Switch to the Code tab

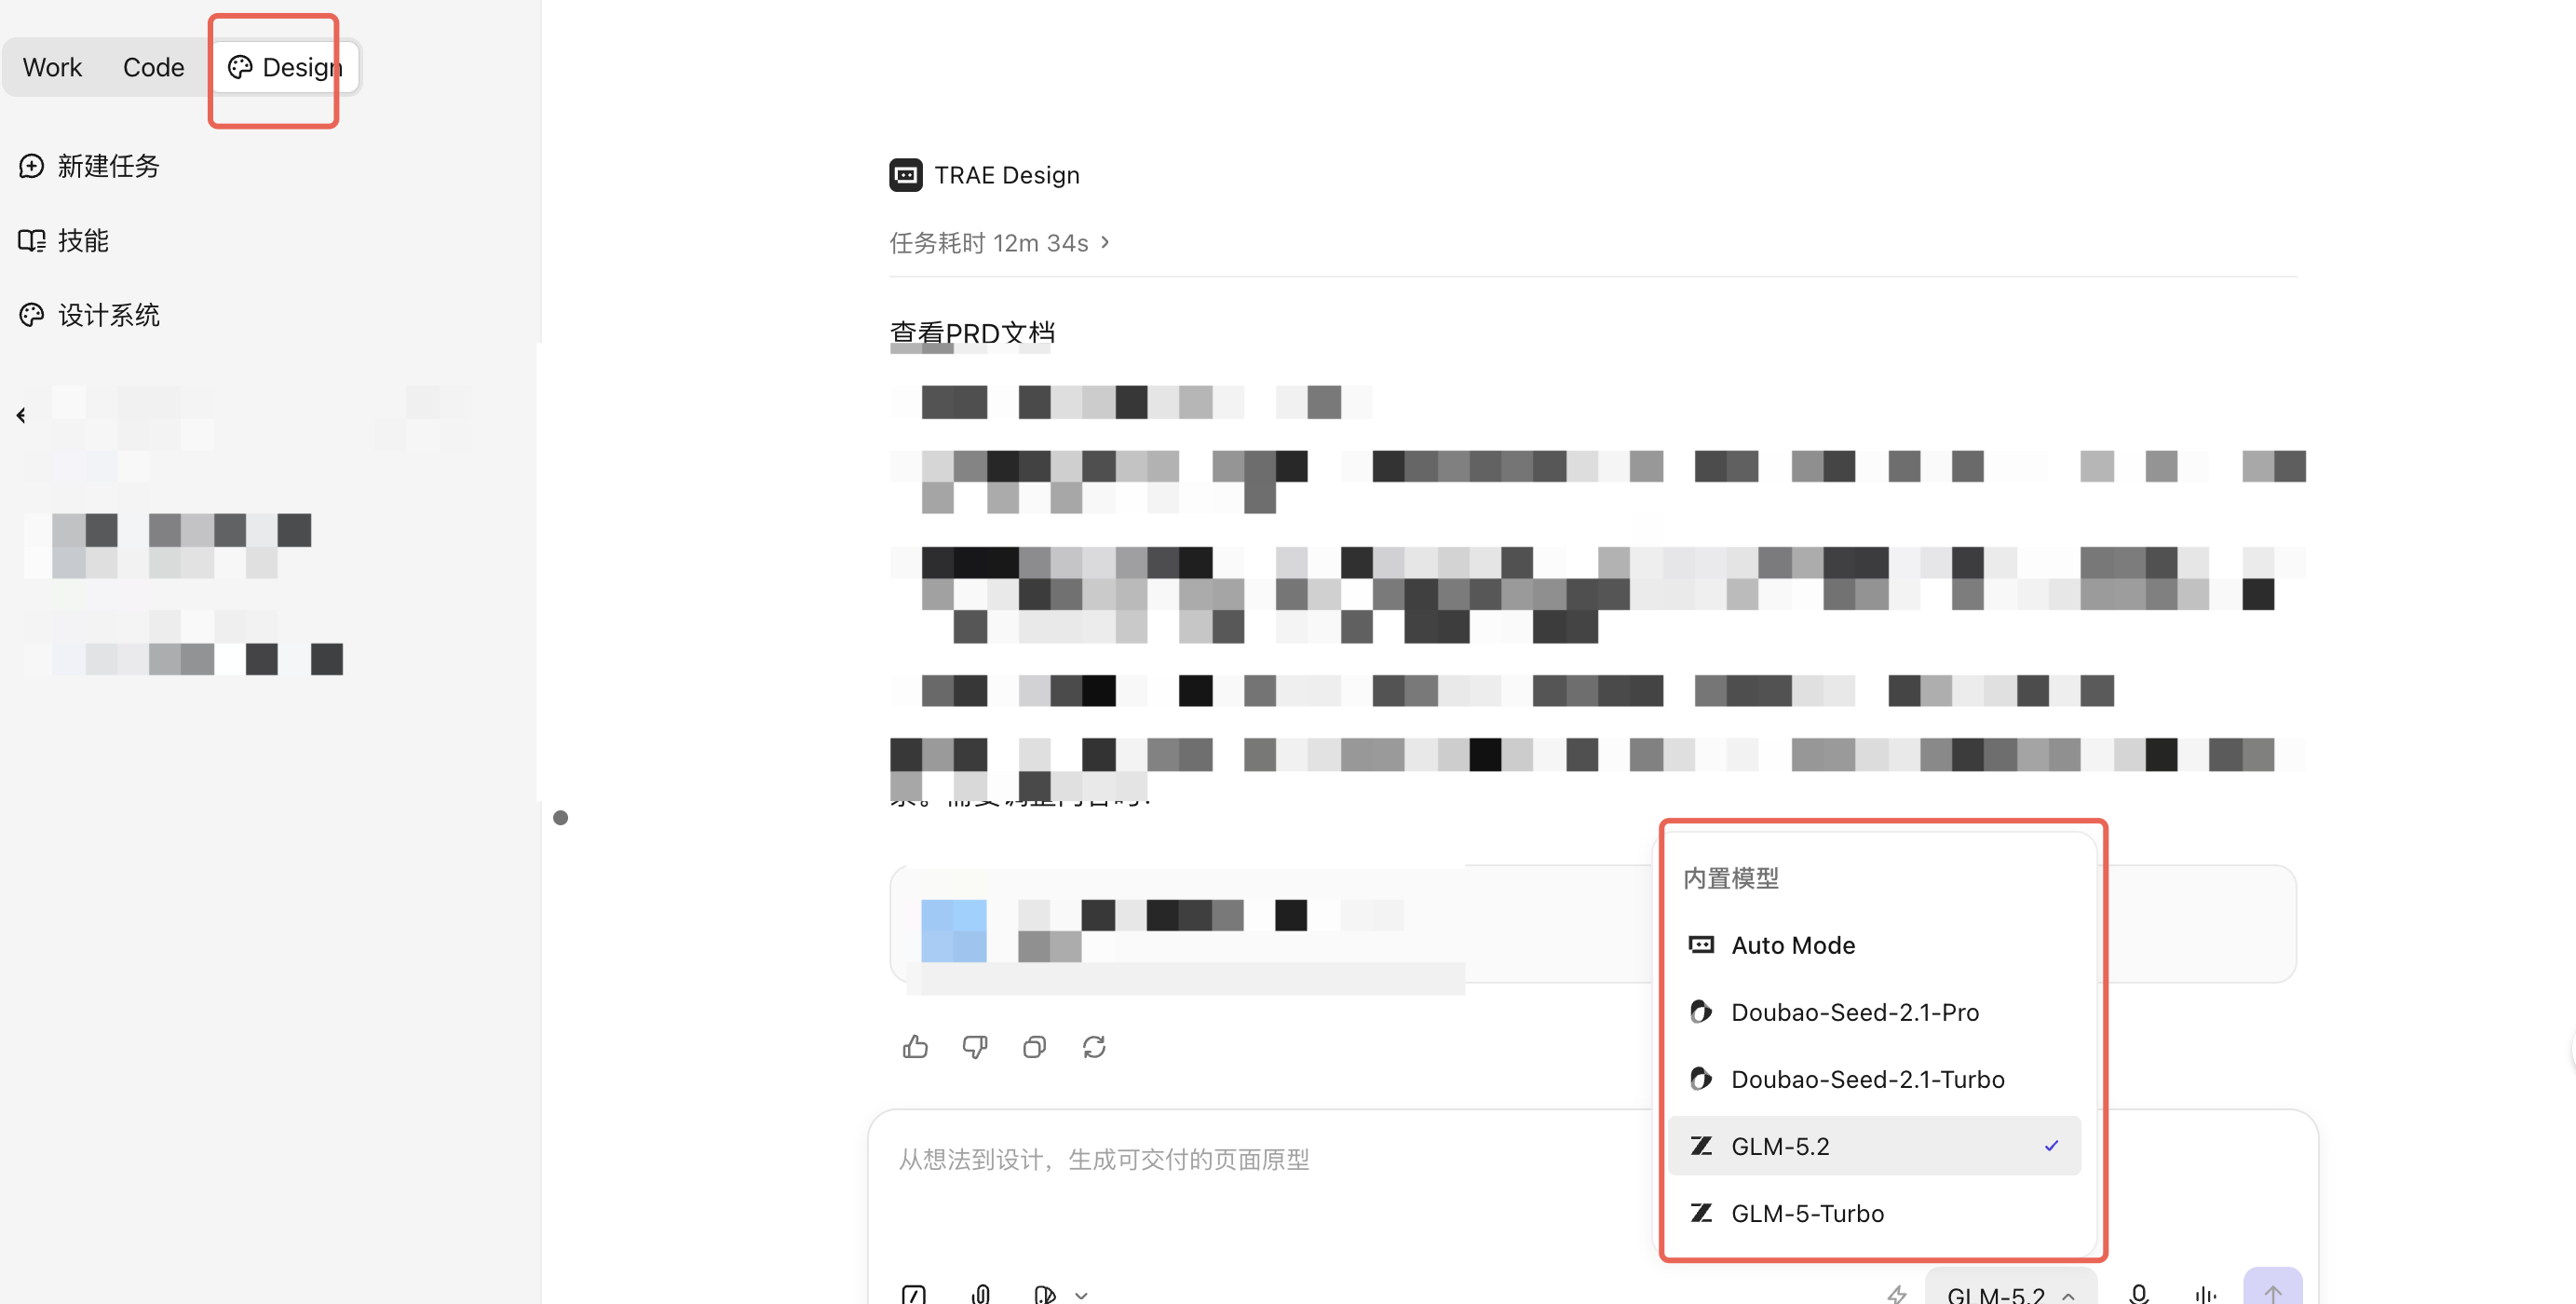tap(153, 67)
